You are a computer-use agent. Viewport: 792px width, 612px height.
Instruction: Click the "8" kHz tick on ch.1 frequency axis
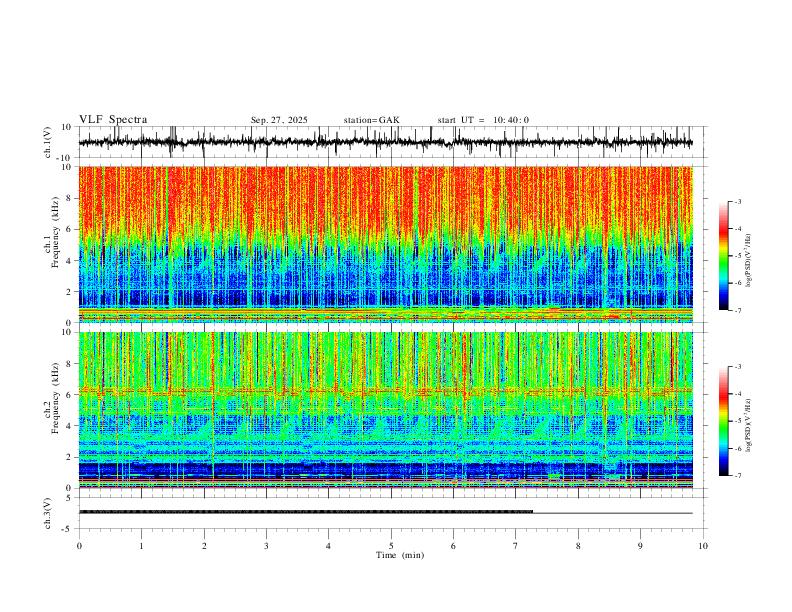pos(69,198)
